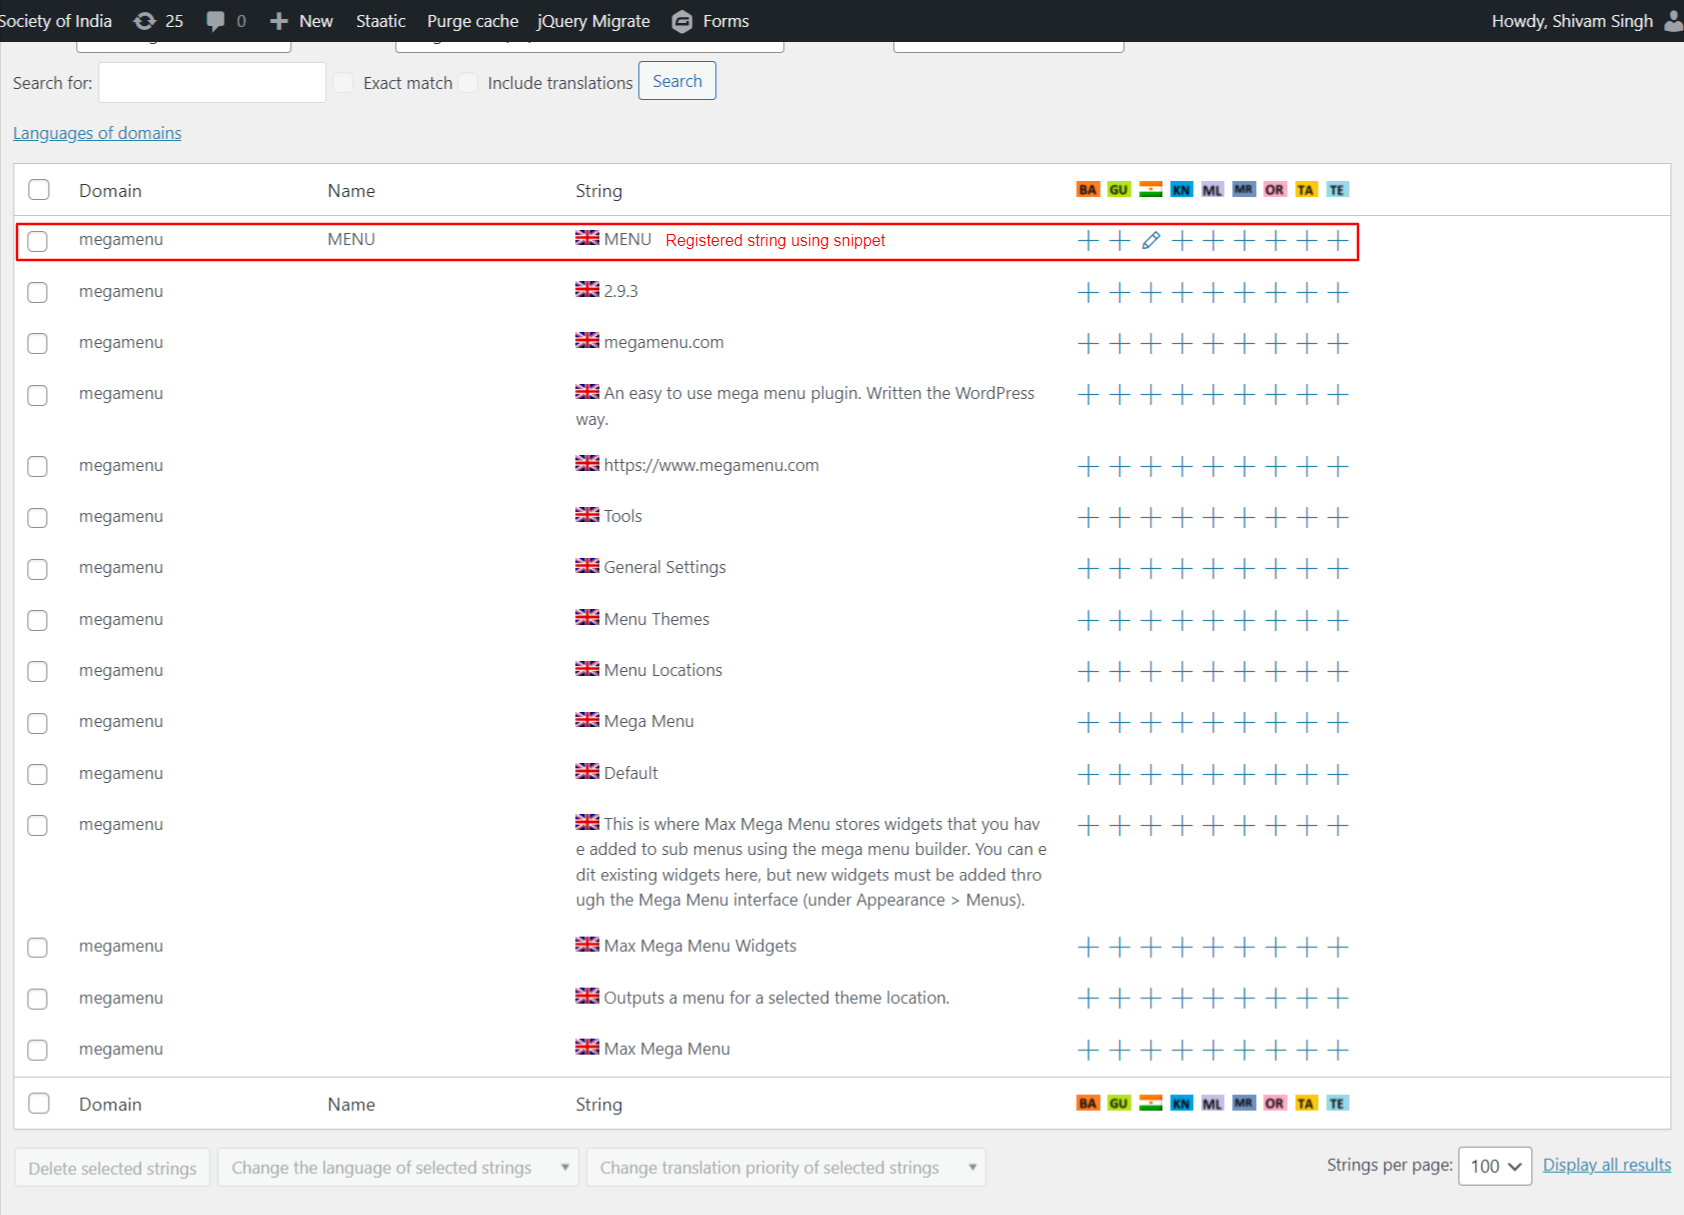The width and height of the screenshot is (1684, 1215).
Task: Enable the Exact match checkbox
Action: point(343,83)
